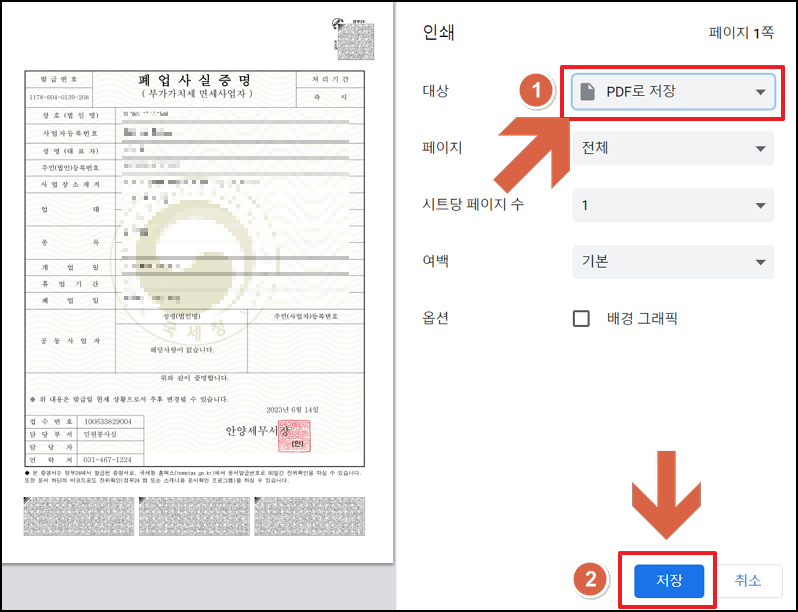The image size is (798, 612).
Task: Open the 페이지 dropdown showing 전체
Action: click(673, 148)
